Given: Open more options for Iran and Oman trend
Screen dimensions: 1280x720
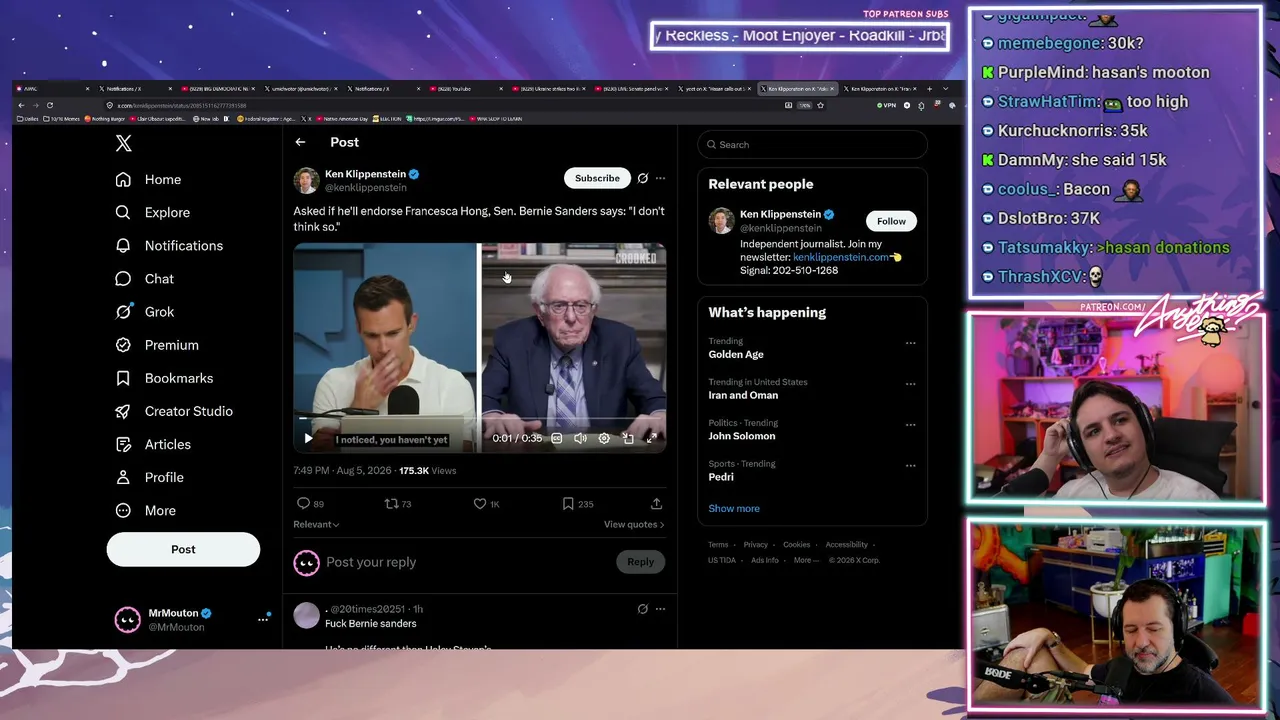Looking at the screenshot, I should 910,384.
